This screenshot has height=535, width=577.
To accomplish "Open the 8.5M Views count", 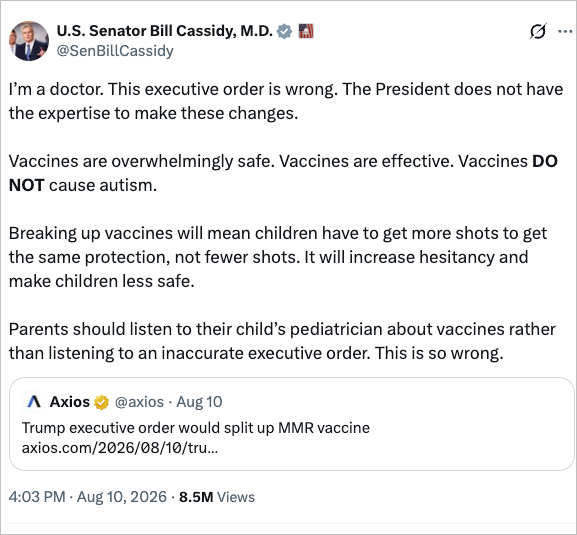I will (217, 497).
